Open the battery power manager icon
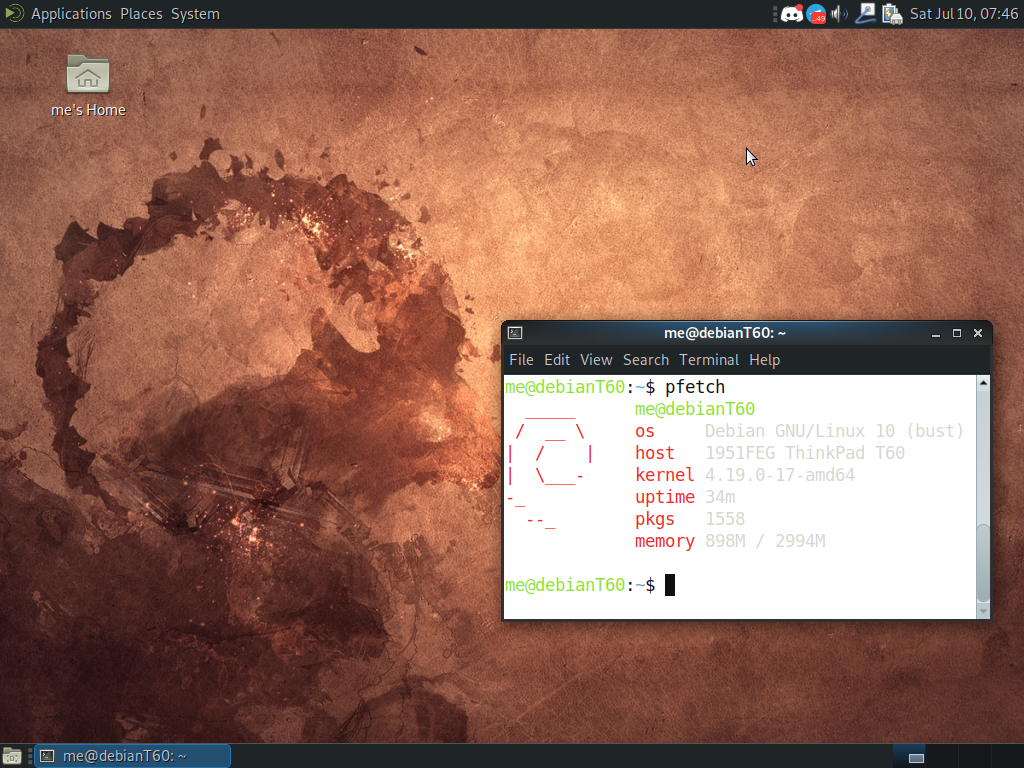This screenshot has height=768, width=1024. click(x=891, y=14)
